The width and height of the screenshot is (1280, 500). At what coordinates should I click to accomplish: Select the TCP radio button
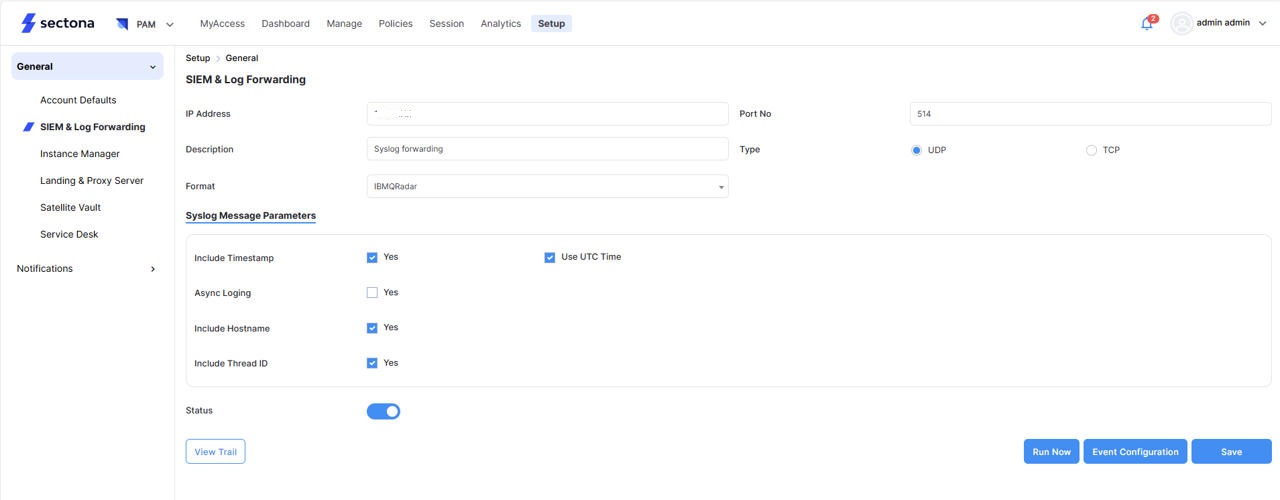[x=1091, y=151]
